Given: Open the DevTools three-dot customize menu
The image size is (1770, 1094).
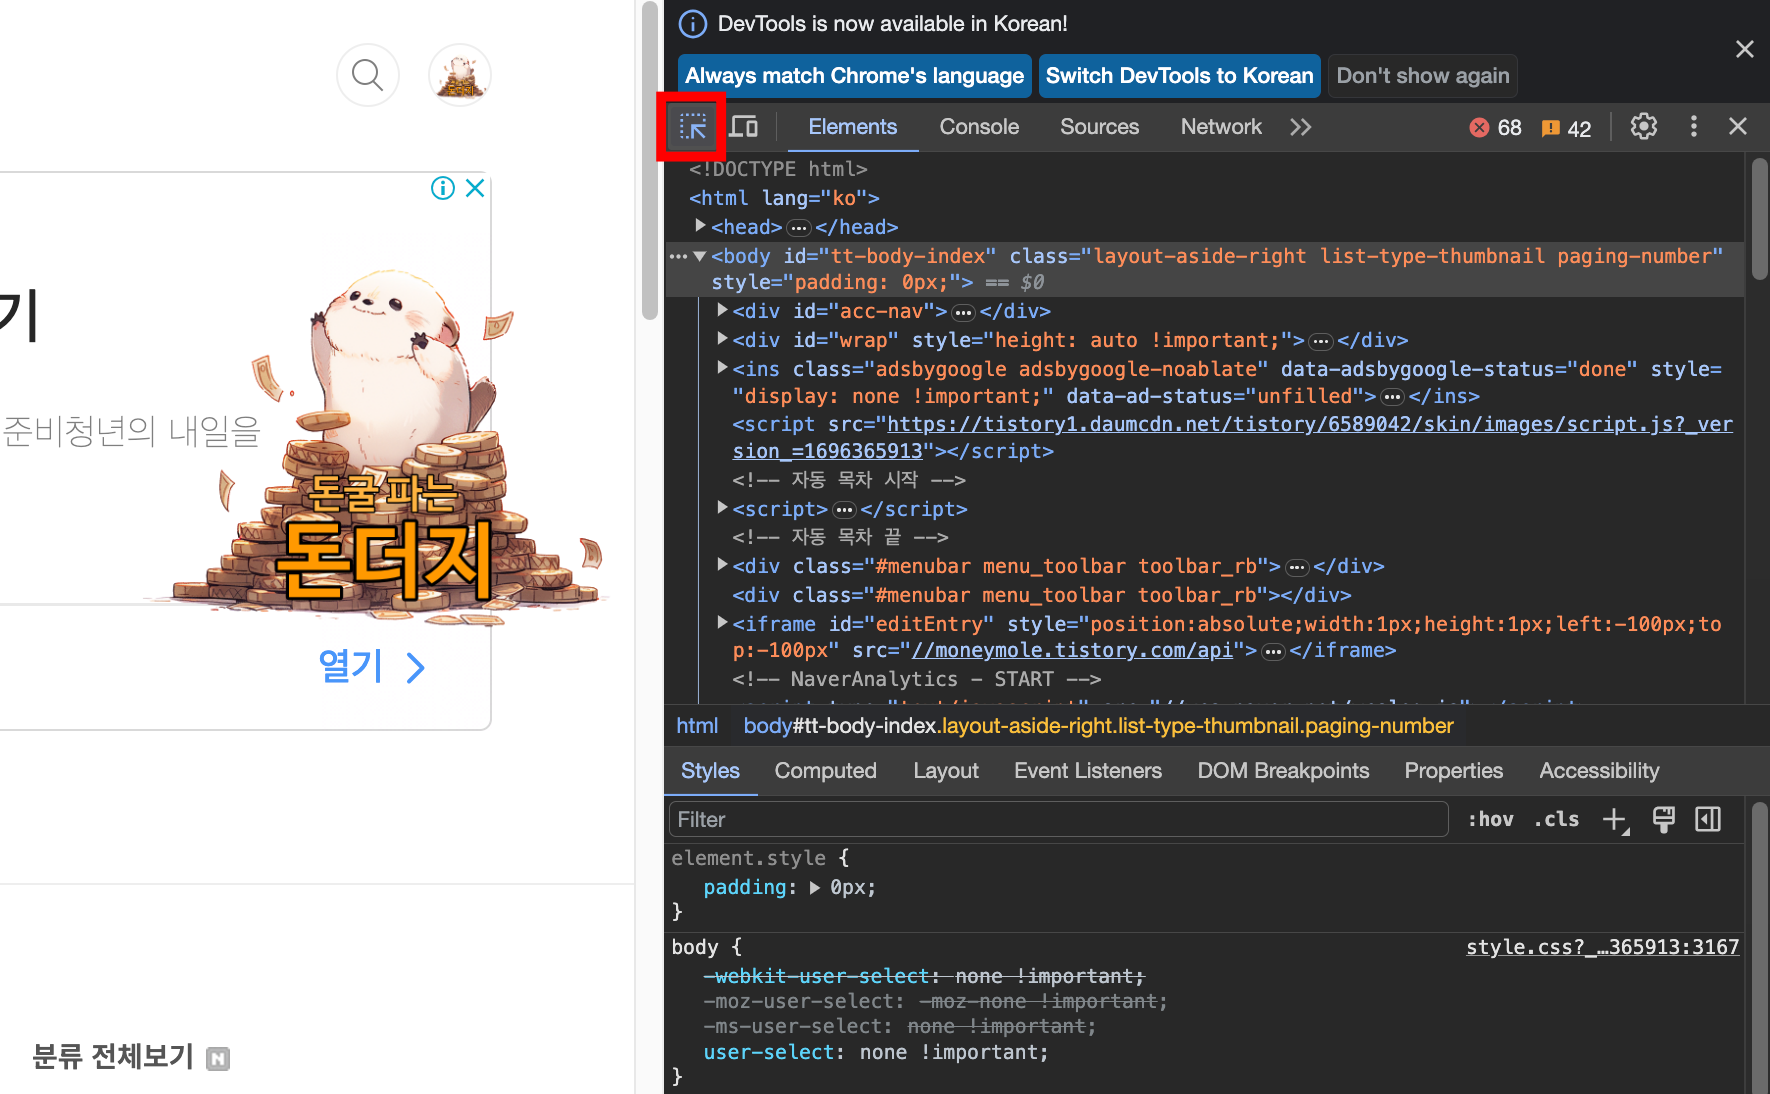Looking at the screenshot, I should coord(1693,127).
